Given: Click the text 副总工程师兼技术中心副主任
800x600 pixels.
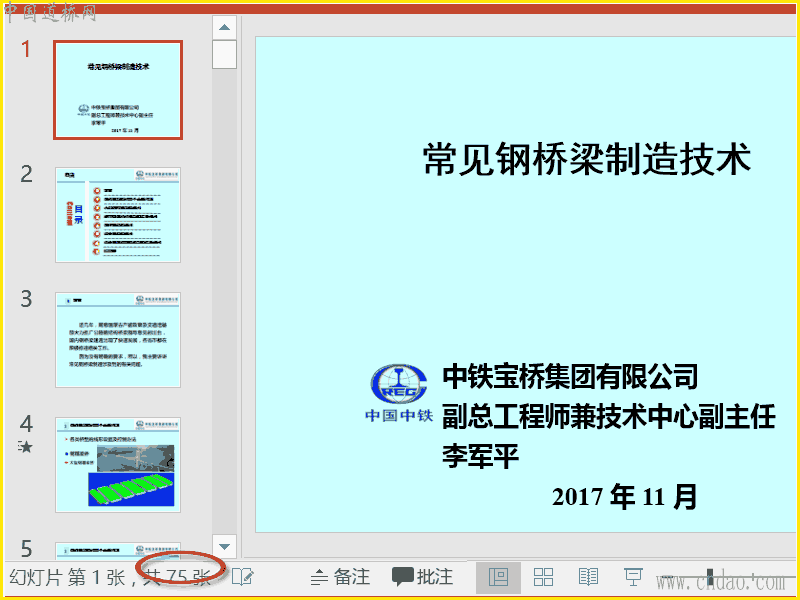Looking at the screenshot, I should 609,416.
